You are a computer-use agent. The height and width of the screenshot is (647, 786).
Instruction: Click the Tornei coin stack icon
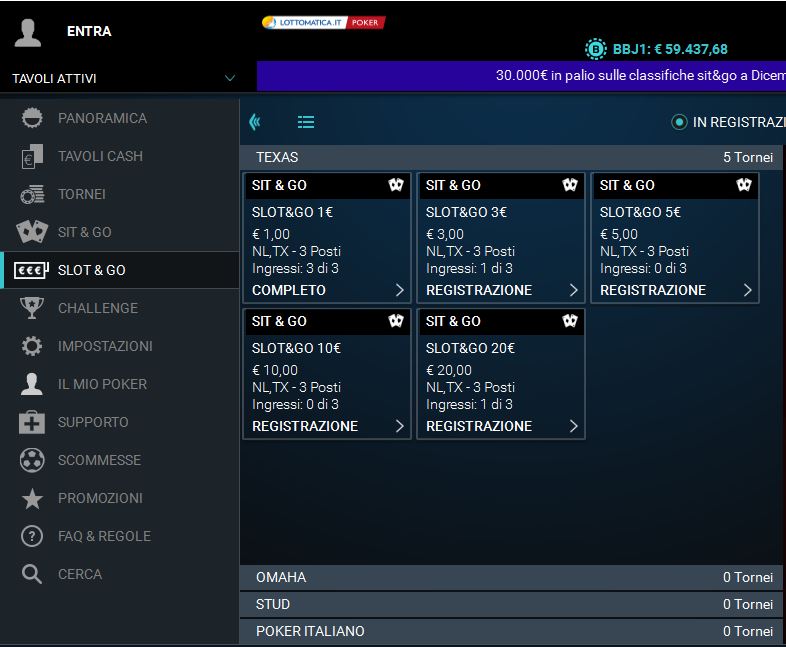tap(32, 194)
